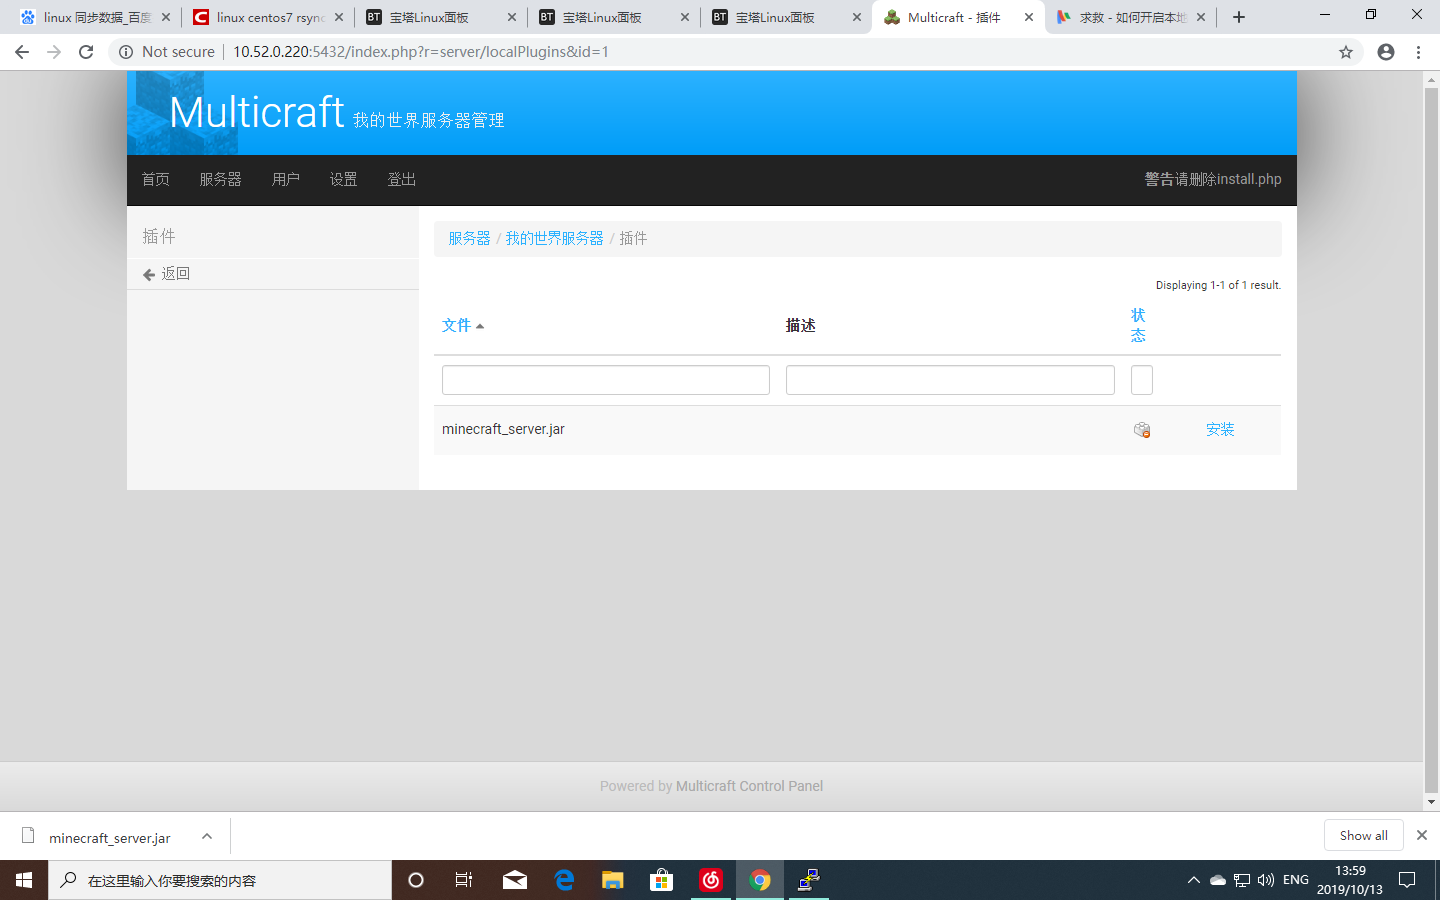This screenshot has height=900, width=1440.
Task: Open the 设置 nav menu item
Action: (344, 180)
